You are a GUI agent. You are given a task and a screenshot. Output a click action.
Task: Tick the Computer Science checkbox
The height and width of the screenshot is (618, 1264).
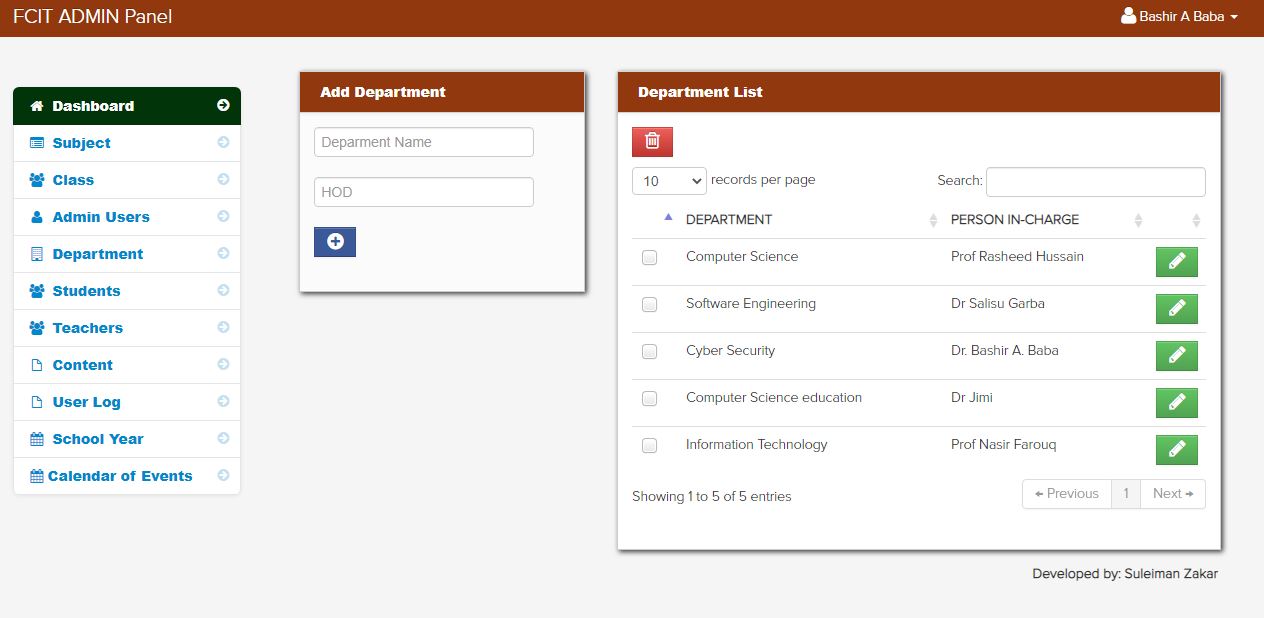point(650,258)
